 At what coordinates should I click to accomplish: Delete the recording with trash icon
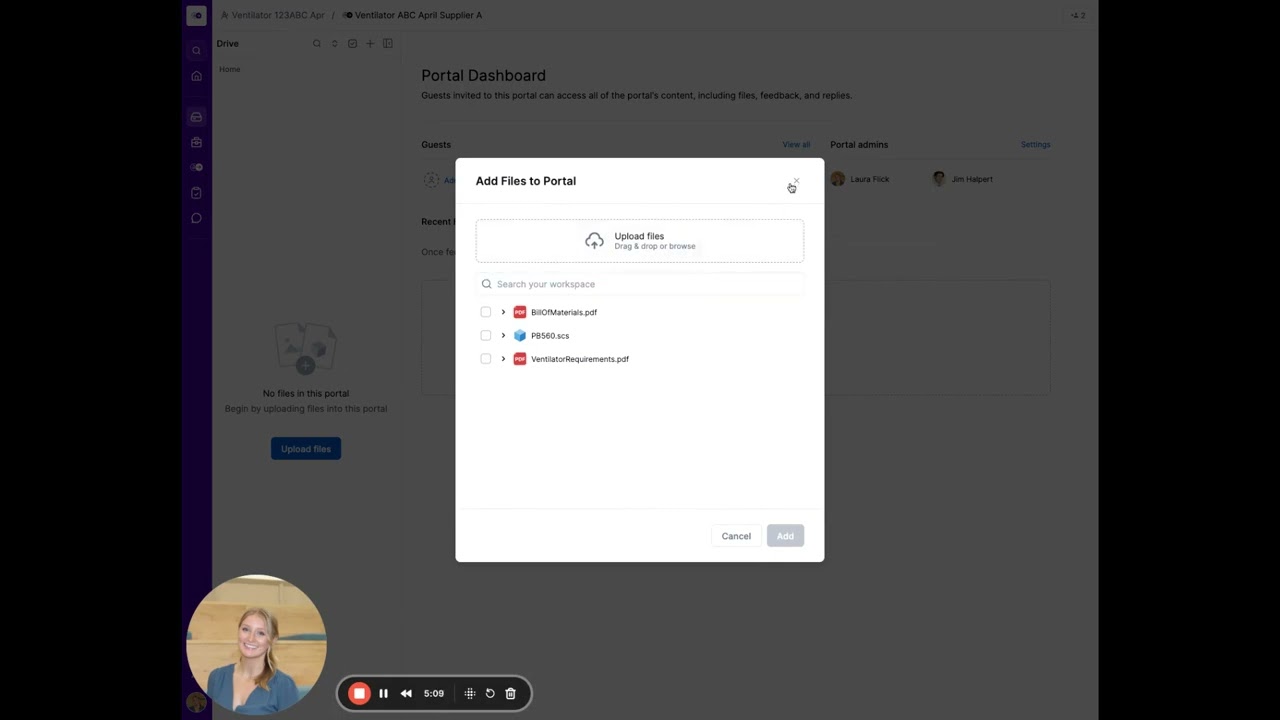(x=510, y=693)
